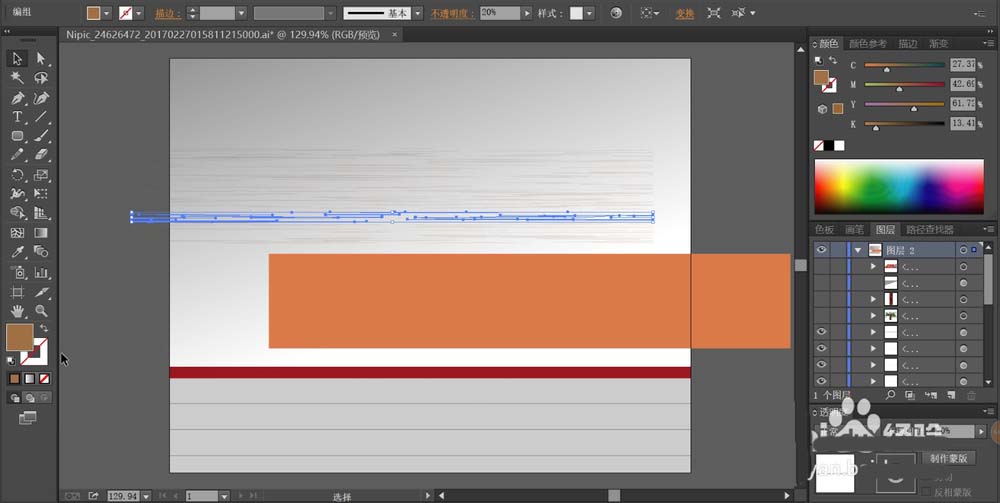Select the Mesh tool

tap(17, 233)
